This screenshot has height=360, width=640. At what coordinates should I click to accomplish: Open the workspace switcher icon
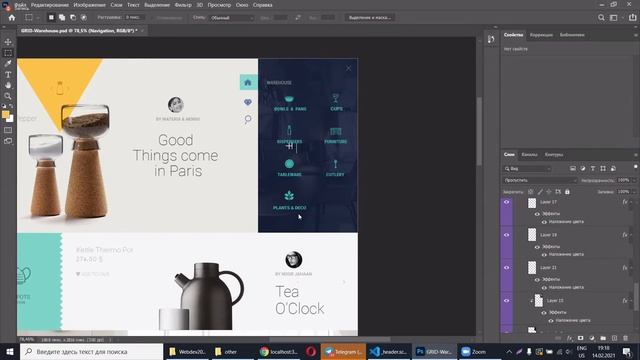coord(614,18)
